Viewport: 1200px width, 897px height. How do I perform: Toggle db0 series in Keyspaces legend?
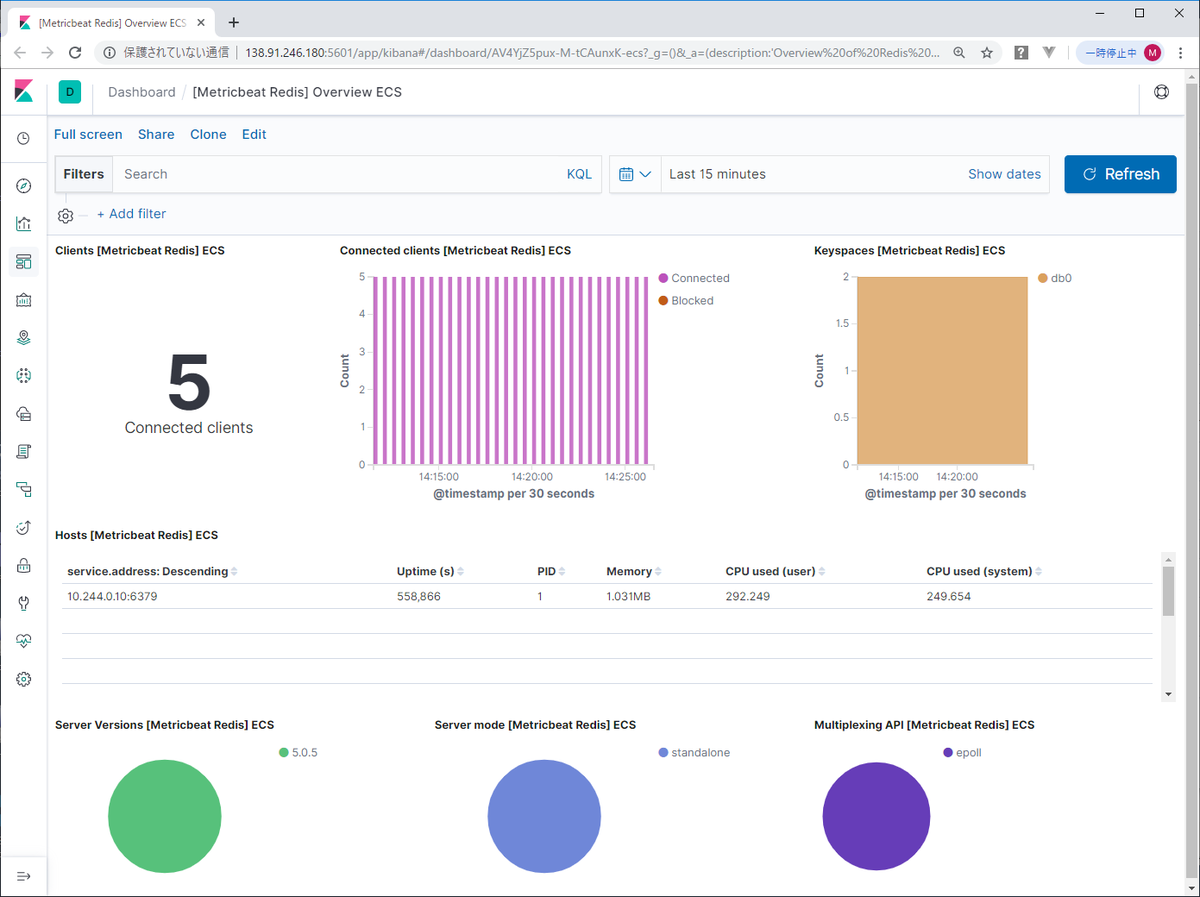pos(1055,278)
